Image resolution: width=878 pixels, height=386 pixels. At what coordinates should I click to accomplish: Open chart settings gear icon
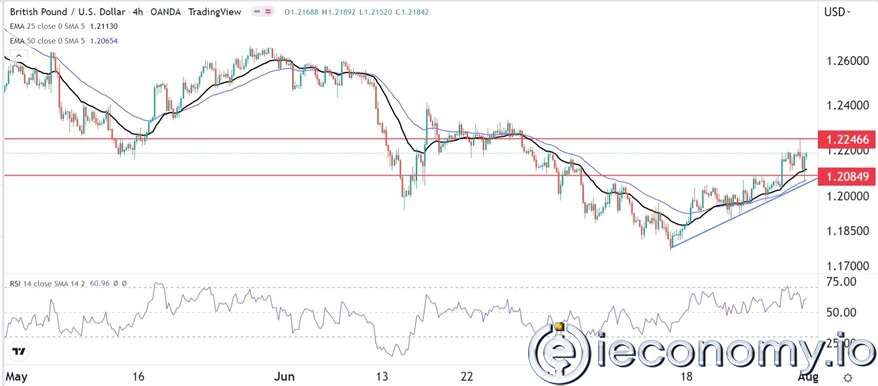(849, 378)
